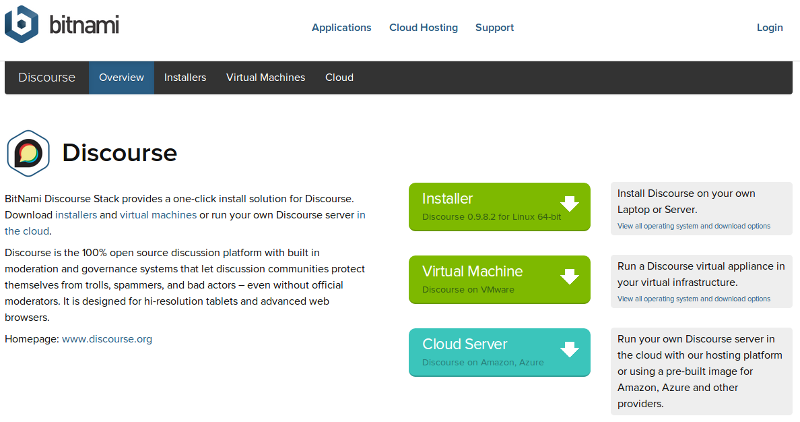Switch to the Installers tab
This screenshot has width=800, height=422.
(185, 78)
